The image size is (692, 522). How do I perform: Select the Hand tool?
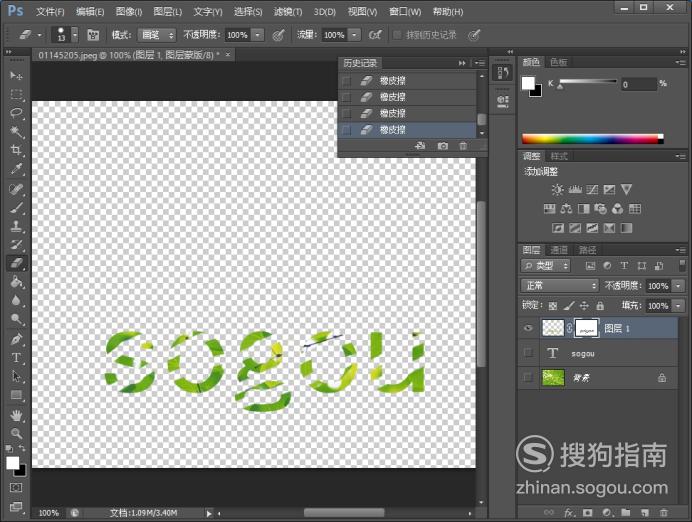click(16, 415)
